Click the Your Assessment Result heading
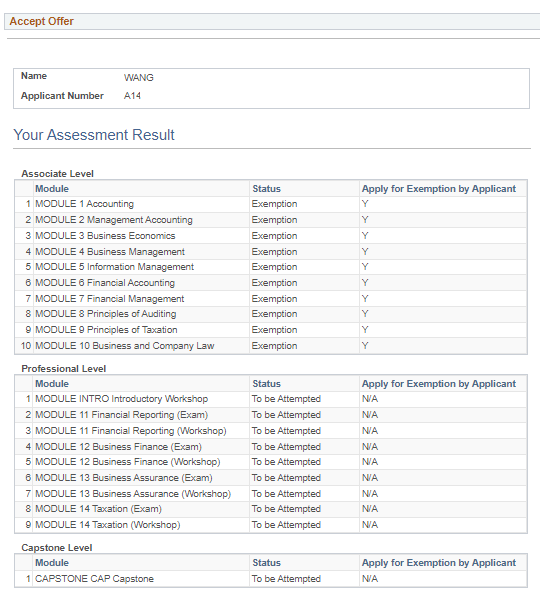The width and height of the screenshot is (540, 593). pos(94,135)
